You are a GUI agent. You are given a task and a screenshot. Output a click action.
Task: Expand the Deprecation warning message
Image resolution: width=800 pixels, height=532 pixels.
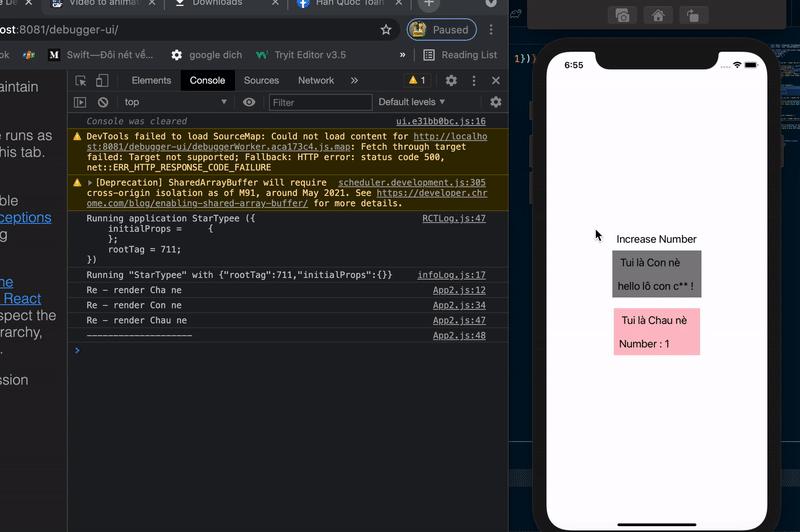(x=90, y=183)
